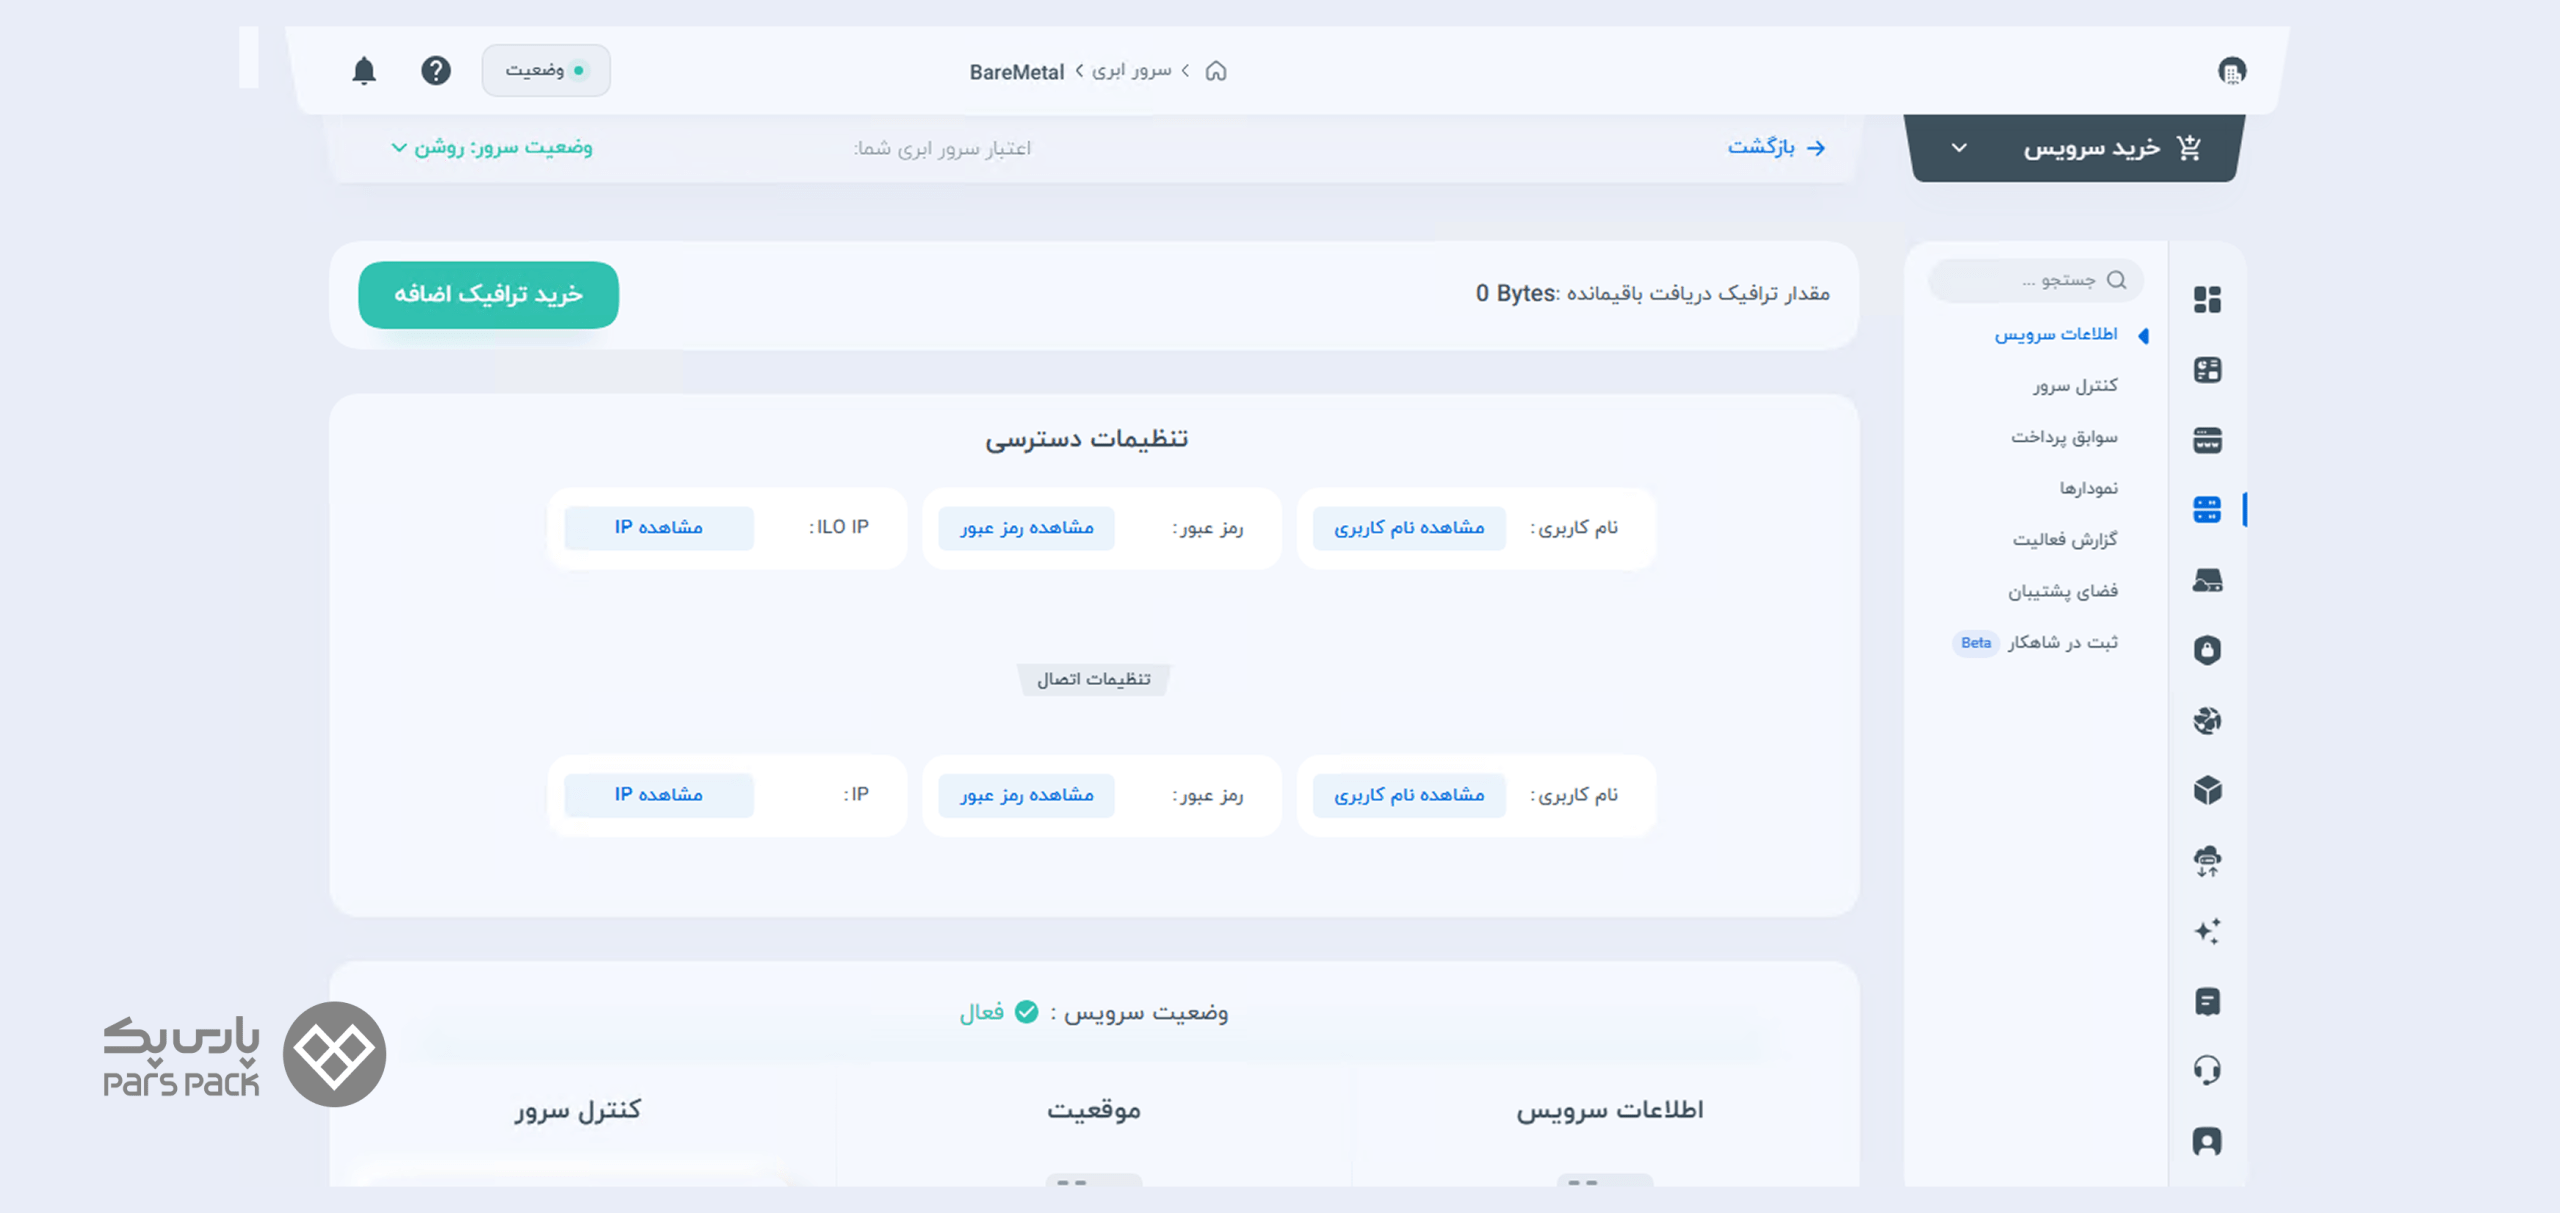
Task: Expand وضعیت سرور: روشن dropdown
Action: [x=491, y=148]
